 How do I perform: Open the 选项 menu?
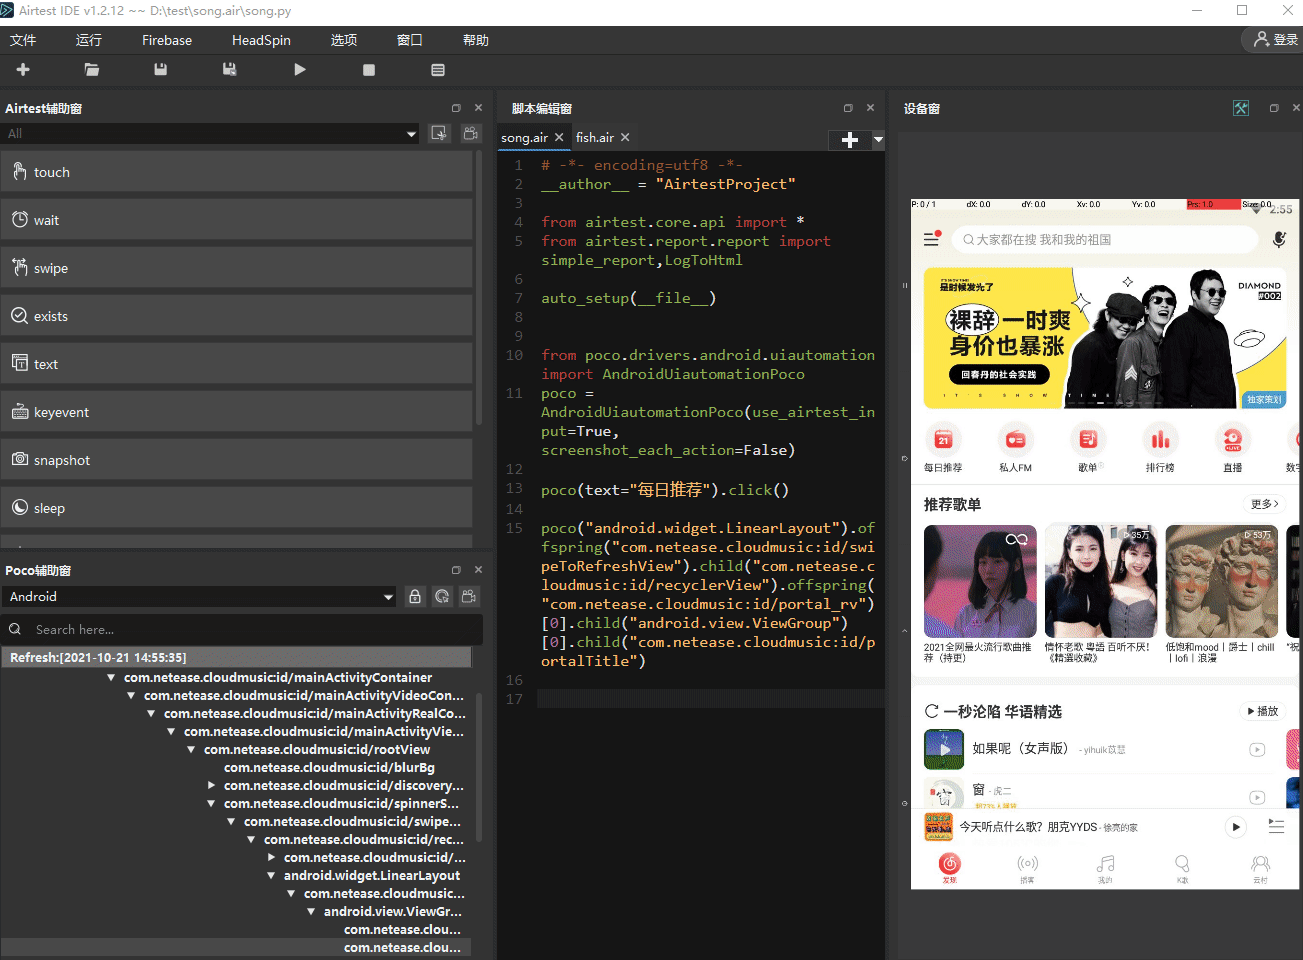tap(344, 40)
